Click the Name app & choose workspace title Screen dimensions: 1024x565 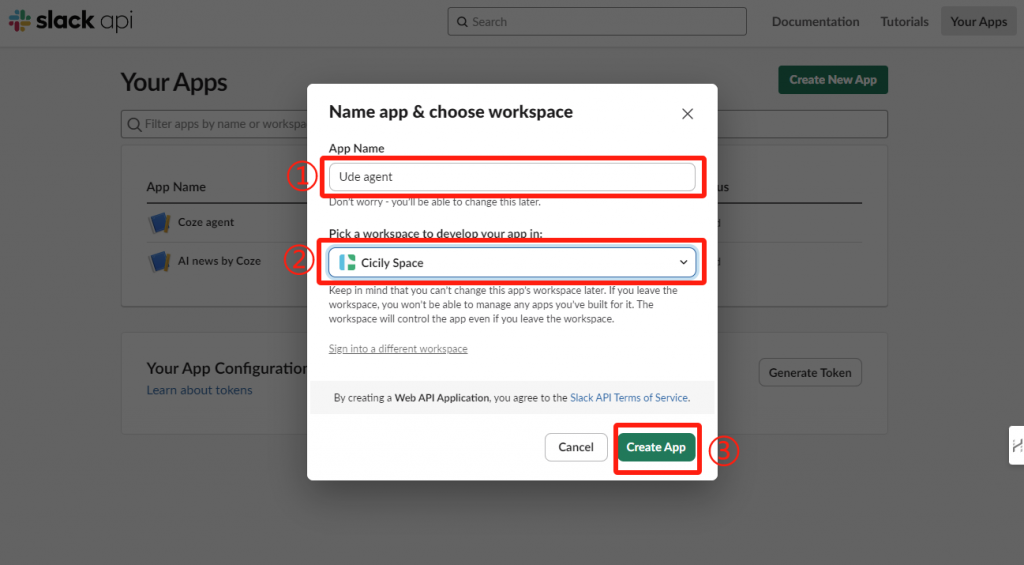(451, 112)
